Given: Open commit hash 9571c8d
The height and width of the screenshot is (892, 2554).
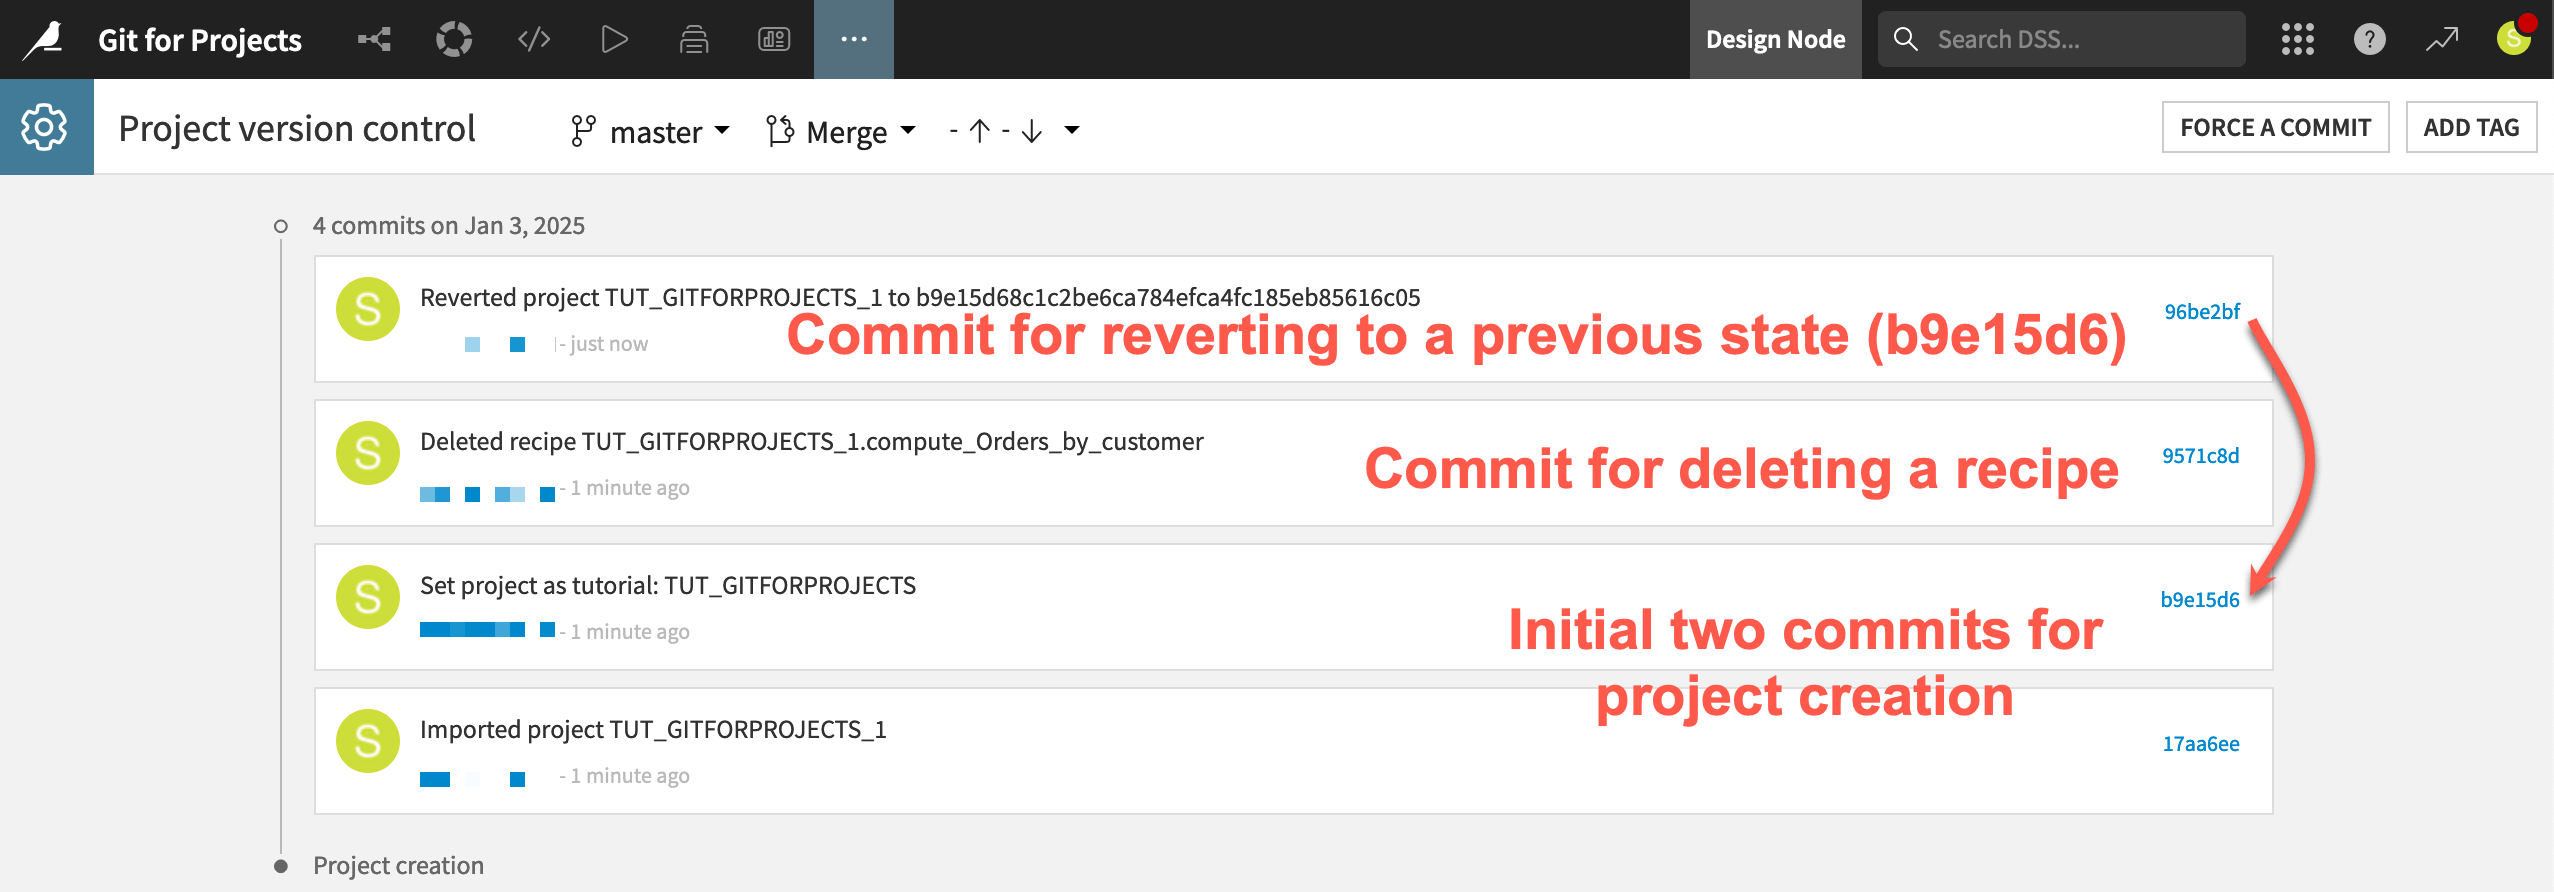Looking at the screenshot, I should 2200,456.
